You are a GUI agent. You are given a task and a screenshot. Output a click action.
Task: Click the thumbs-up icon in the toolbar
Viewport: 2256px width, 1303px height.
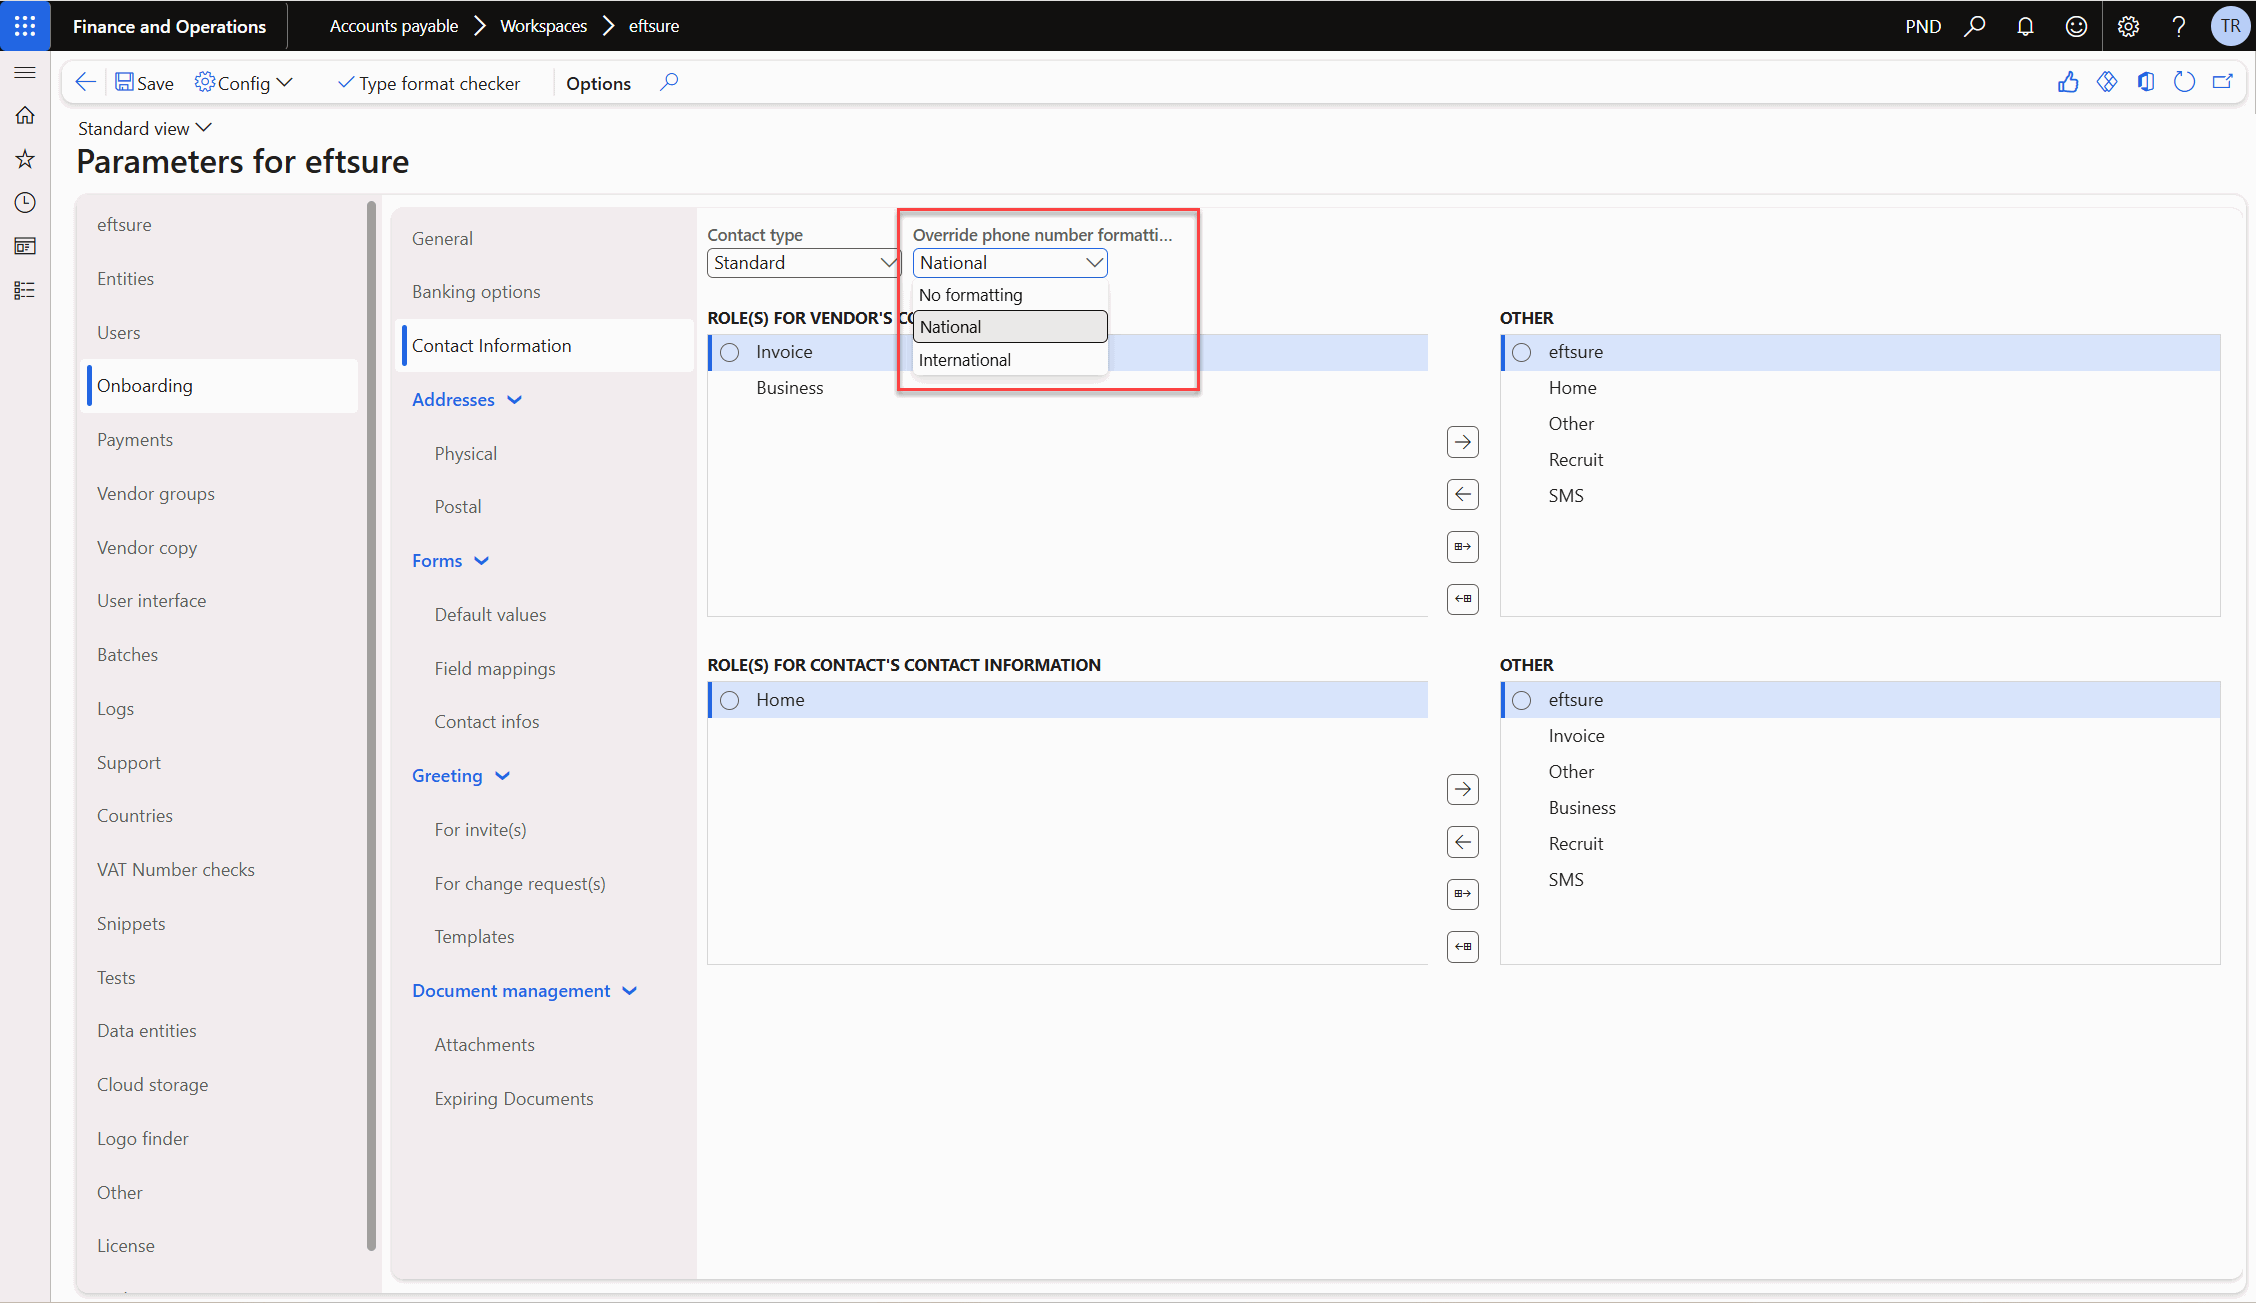2068,82
